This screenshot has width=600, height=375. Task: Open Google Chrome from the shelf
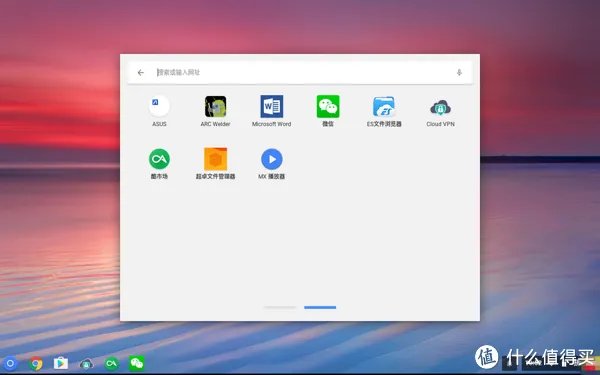(36, 363)
